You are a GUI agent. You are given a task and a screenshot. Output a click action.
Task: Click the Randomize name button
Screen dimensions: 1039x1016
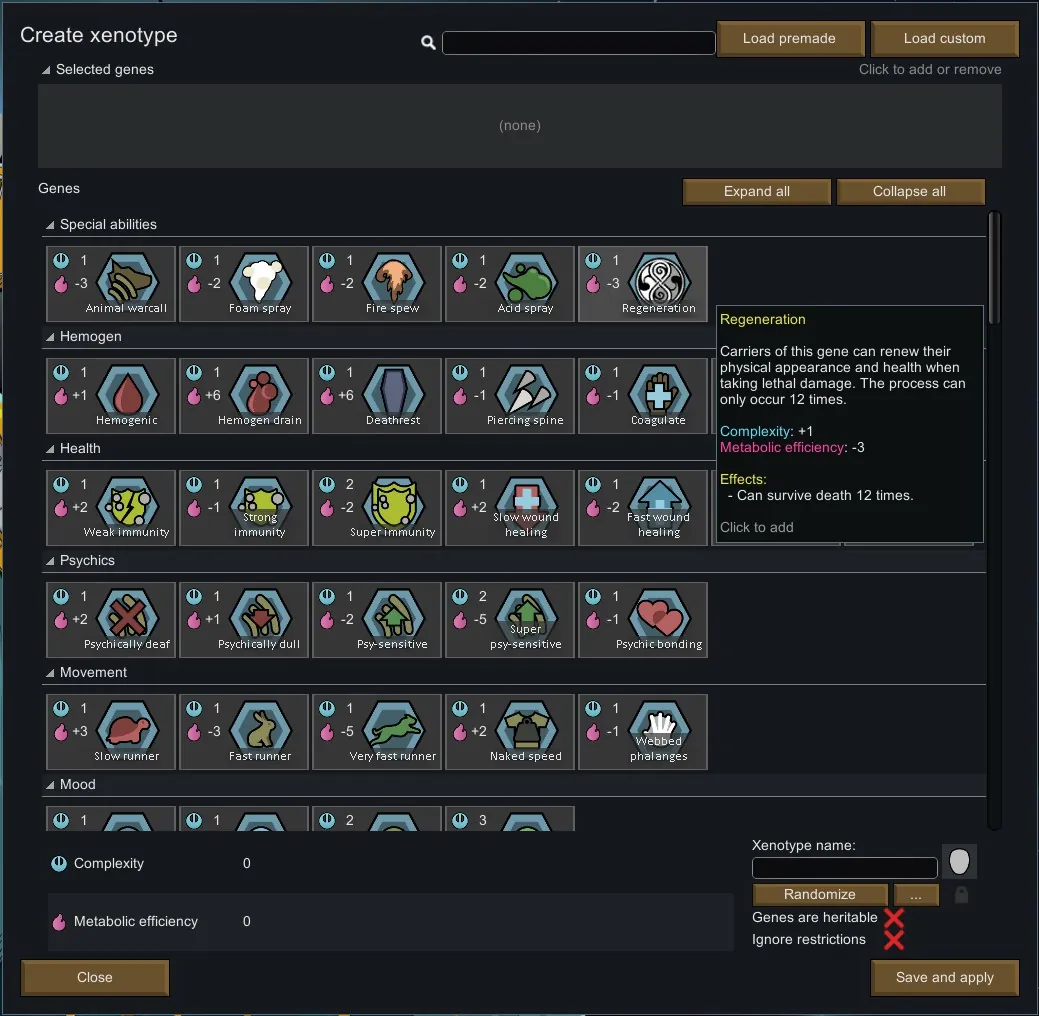[x=820, y=894]
